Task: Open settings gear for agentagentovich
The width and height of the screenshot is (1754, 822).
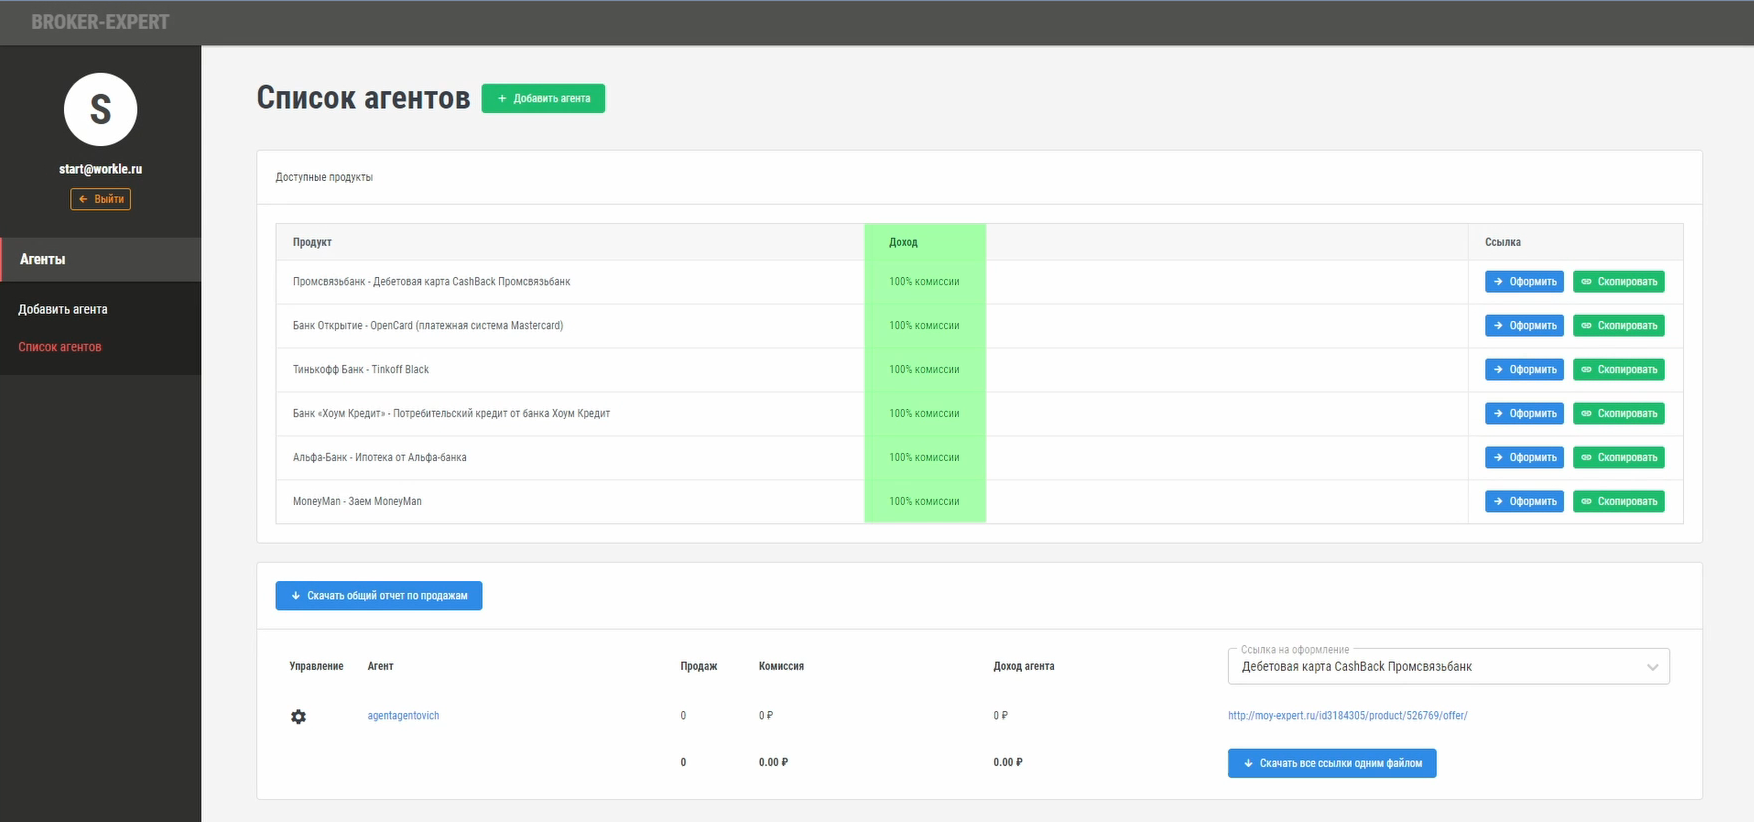Action: coord(298,717)
